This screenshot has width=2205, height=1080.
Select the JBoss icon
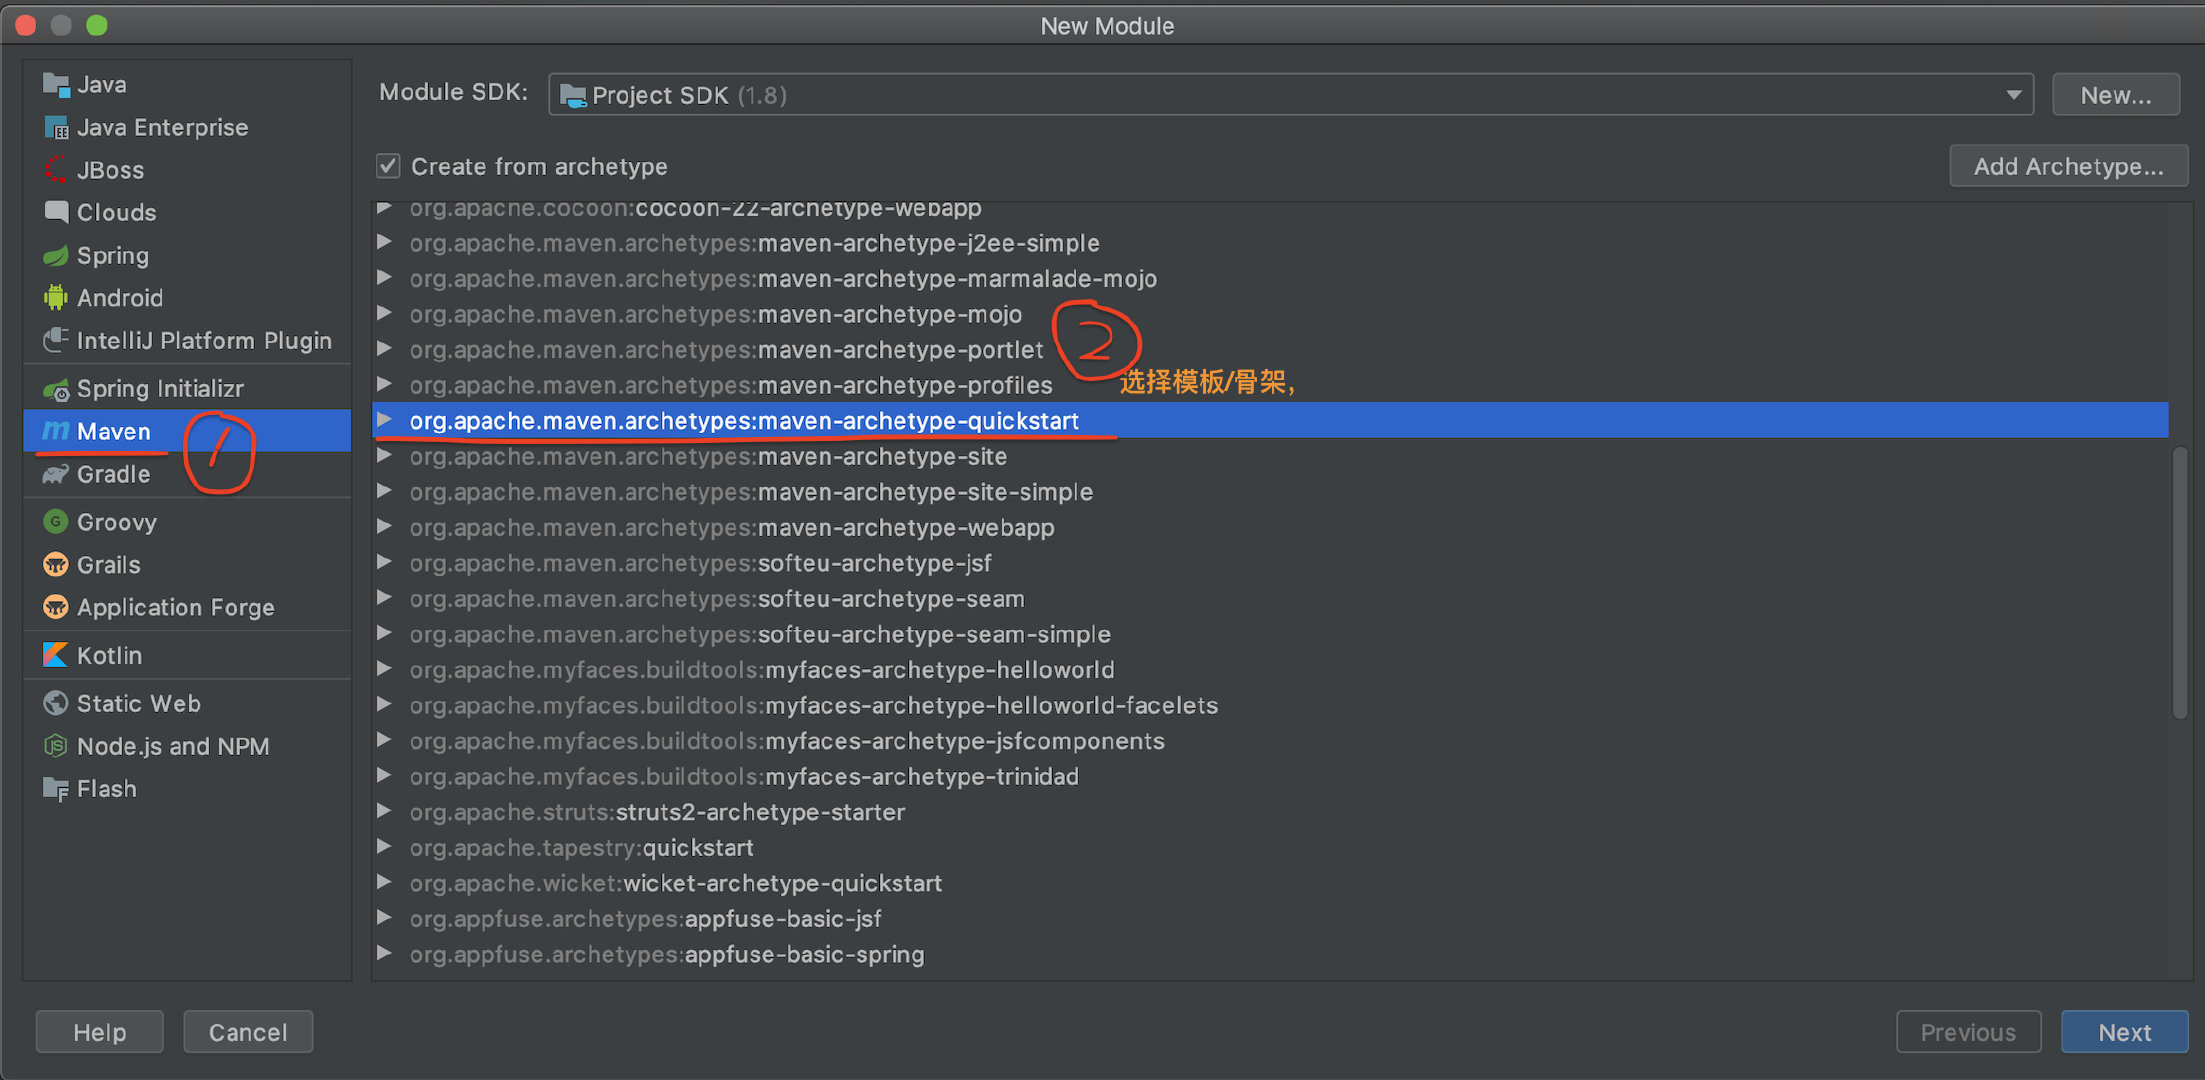coord(55,170)
